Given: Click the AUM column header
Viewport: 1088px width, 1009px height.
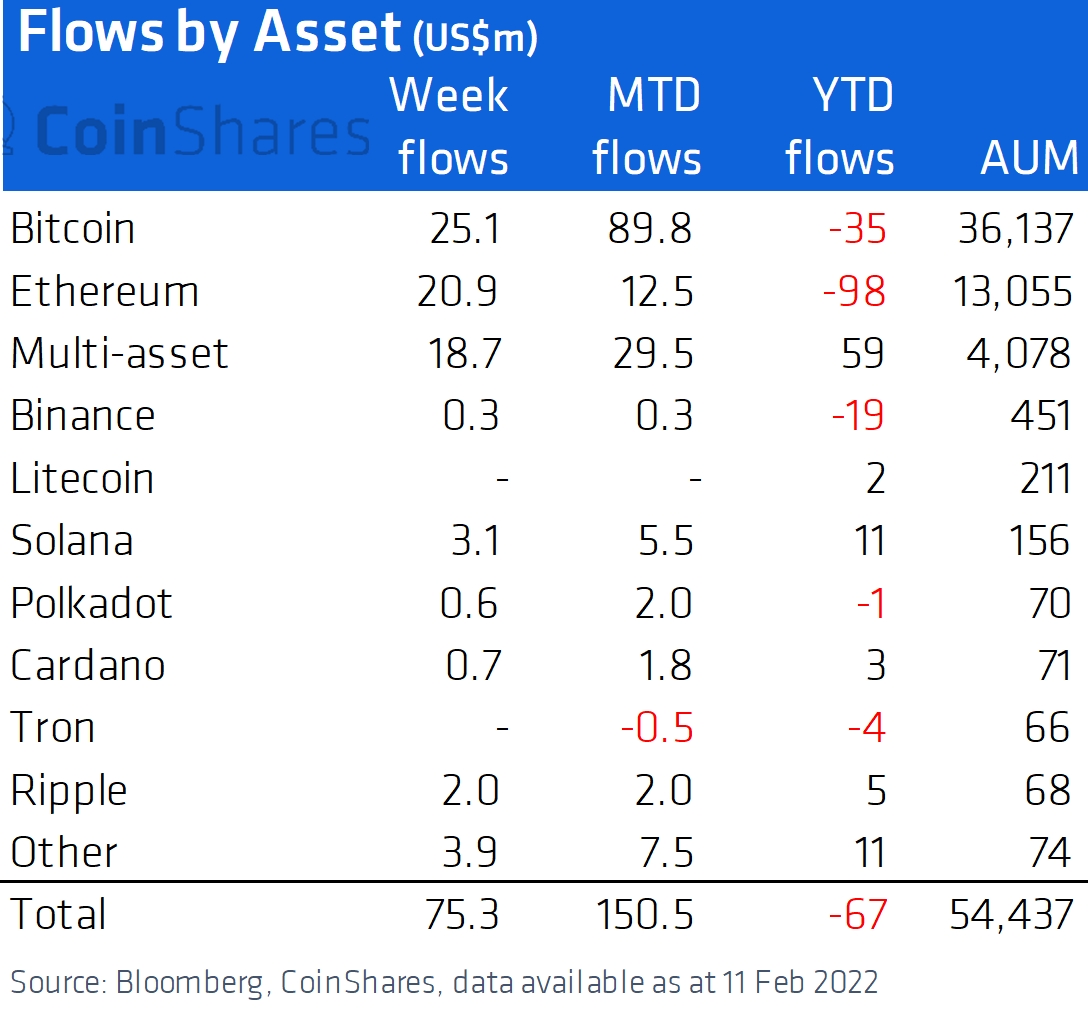Looking at the screenshot, I should pos(1030,158).
